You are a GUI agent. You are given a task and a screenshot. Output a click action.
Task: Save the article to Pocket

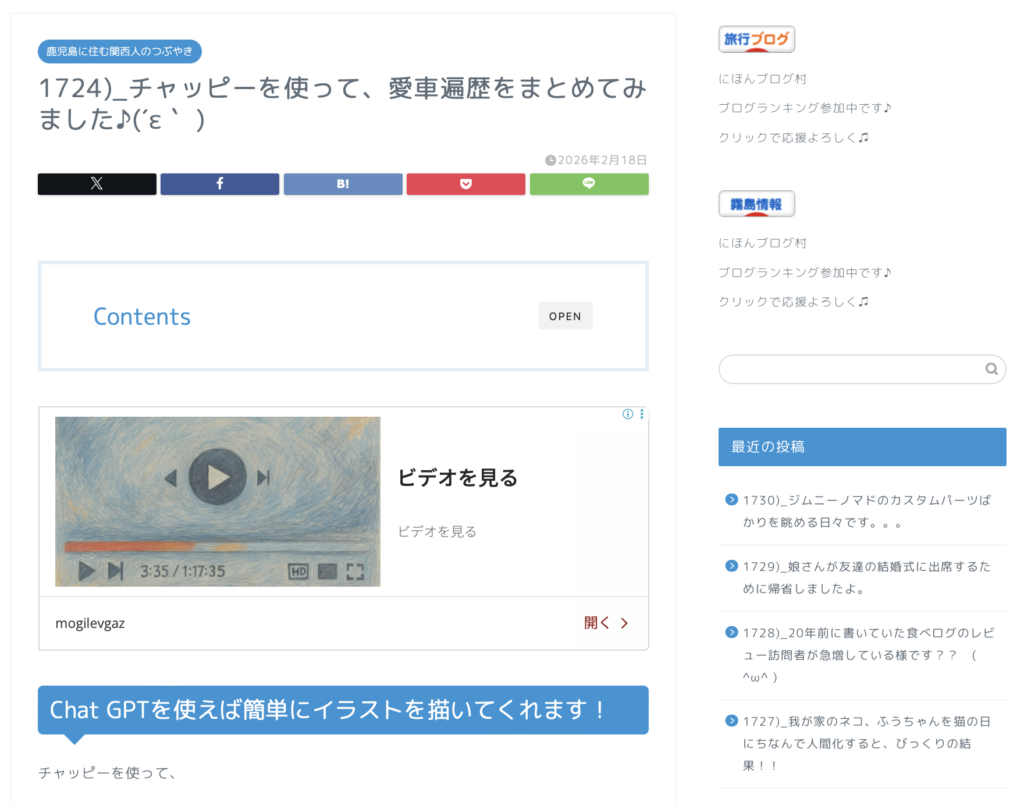(x=465, y=184)
